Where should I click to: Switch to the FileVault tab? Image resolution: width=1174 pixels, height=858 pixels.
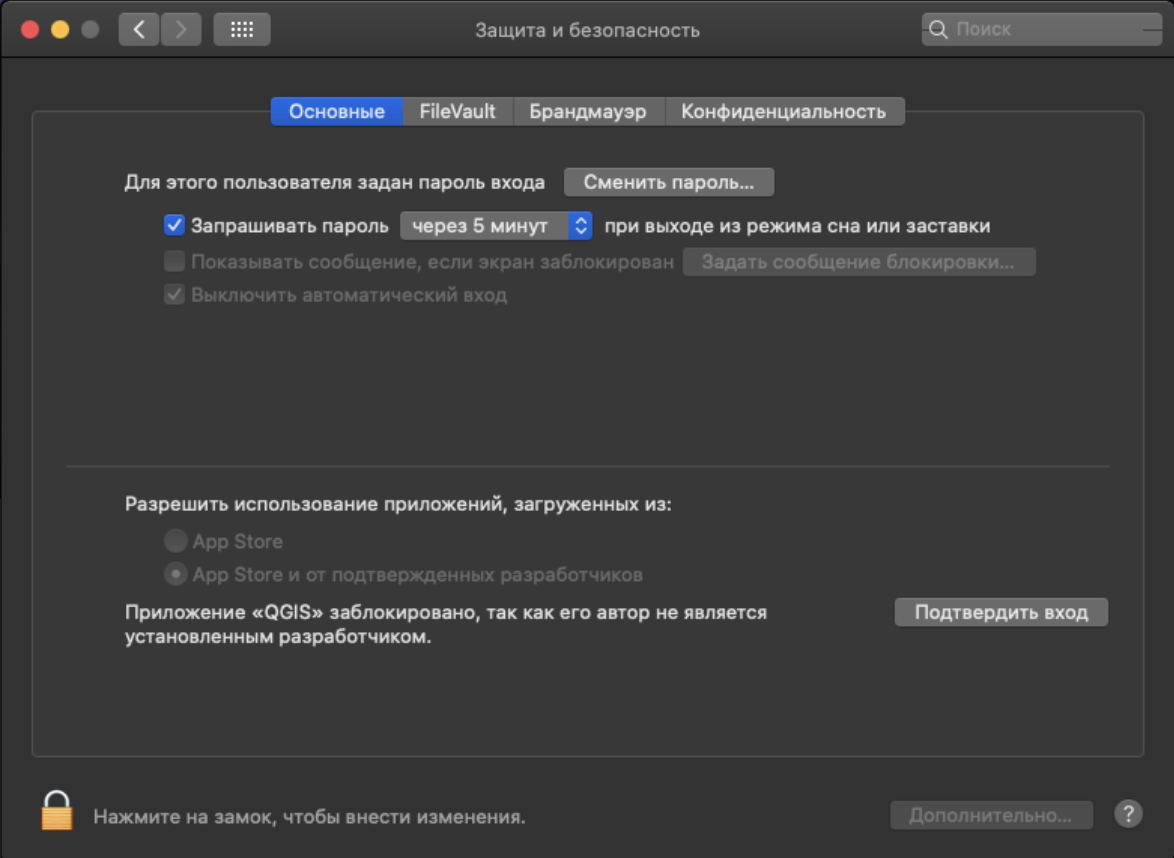(x=457, y=111)
